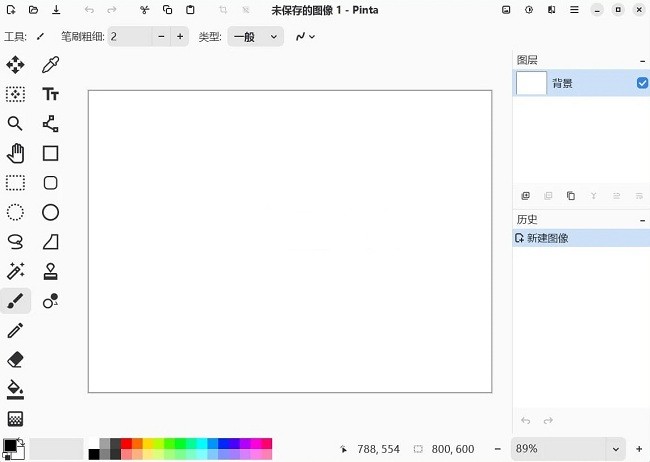Open the Adjustments menu icon
650x462 pixels.
point(529,10)
